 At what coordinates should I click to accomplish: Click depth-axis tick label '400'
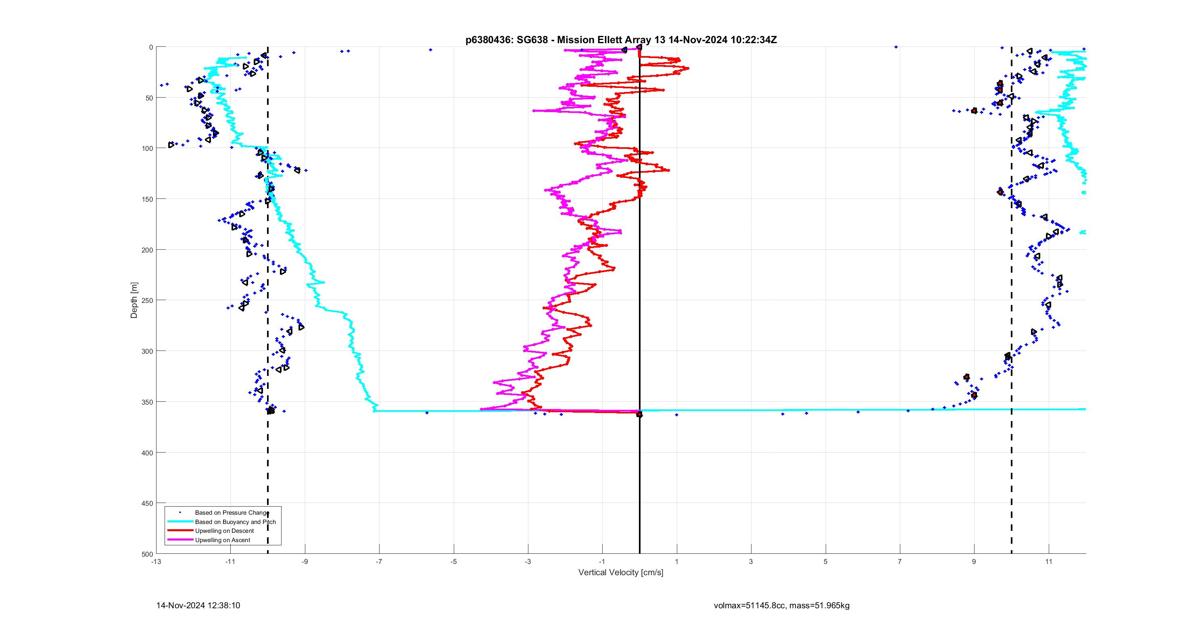click(146, 453)
